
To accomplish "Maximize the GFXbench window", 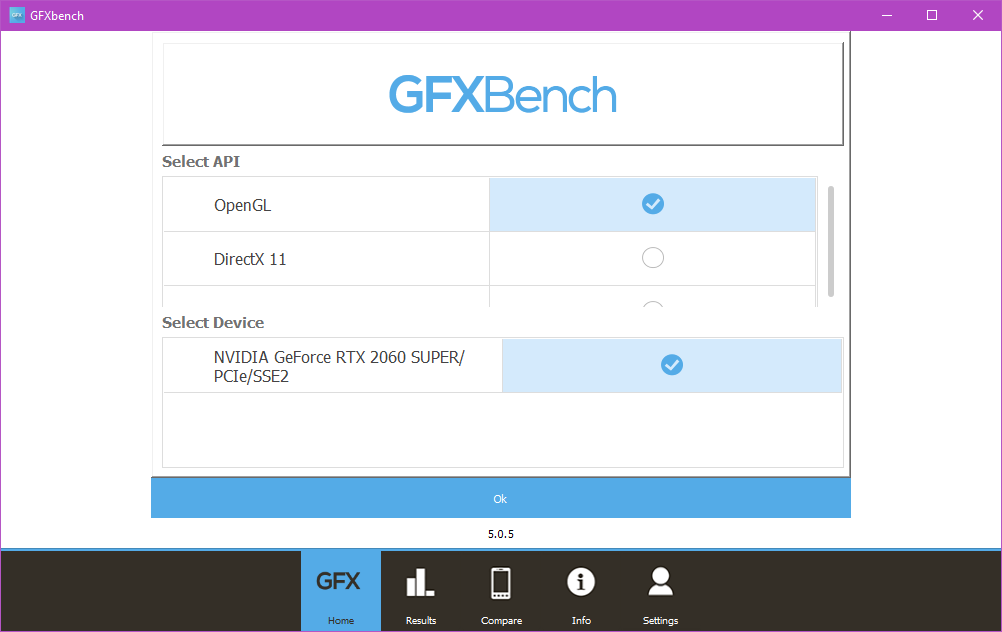I will [x=932, y=15].
